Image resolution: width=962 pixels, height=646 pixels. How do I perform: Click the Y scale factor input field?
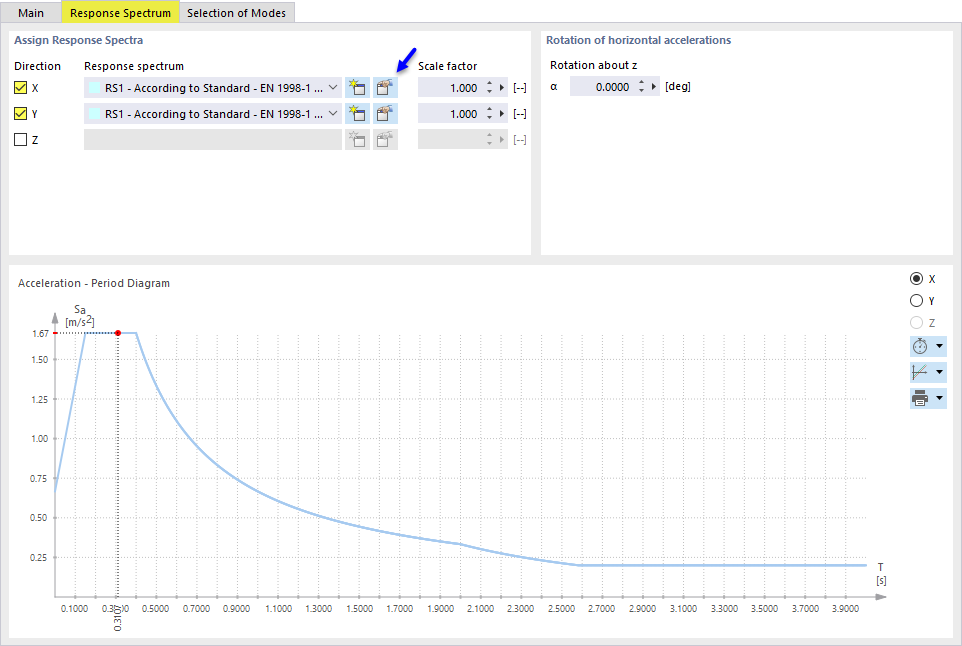click(x=450, y=113)
